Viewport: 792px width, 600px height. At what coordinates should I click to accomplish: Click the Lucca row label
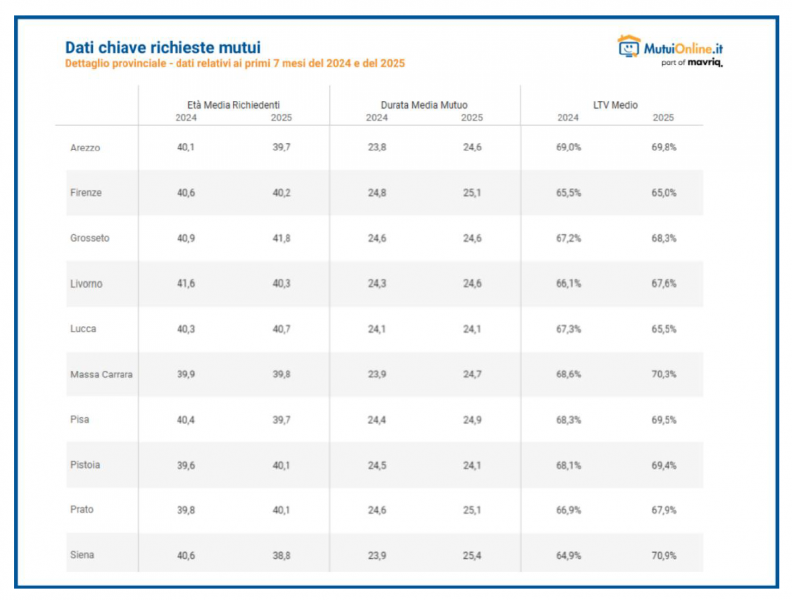click(84, 329)
